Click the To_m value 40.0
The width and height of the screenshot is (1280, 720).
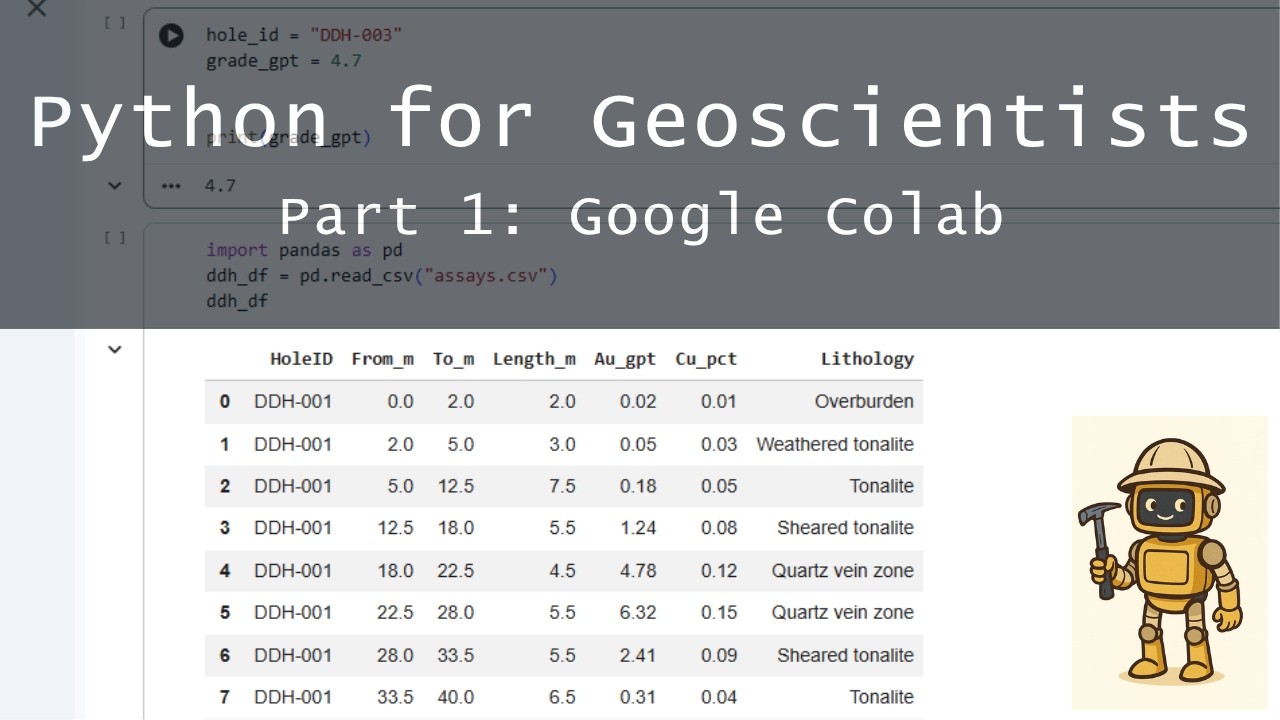tap(456, 697)
